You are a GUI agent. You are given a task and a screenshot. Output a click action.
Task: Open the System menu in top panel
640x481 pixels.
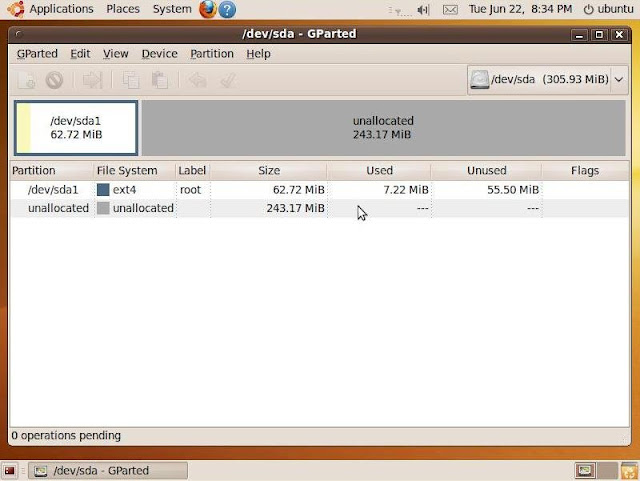point(172,9)
